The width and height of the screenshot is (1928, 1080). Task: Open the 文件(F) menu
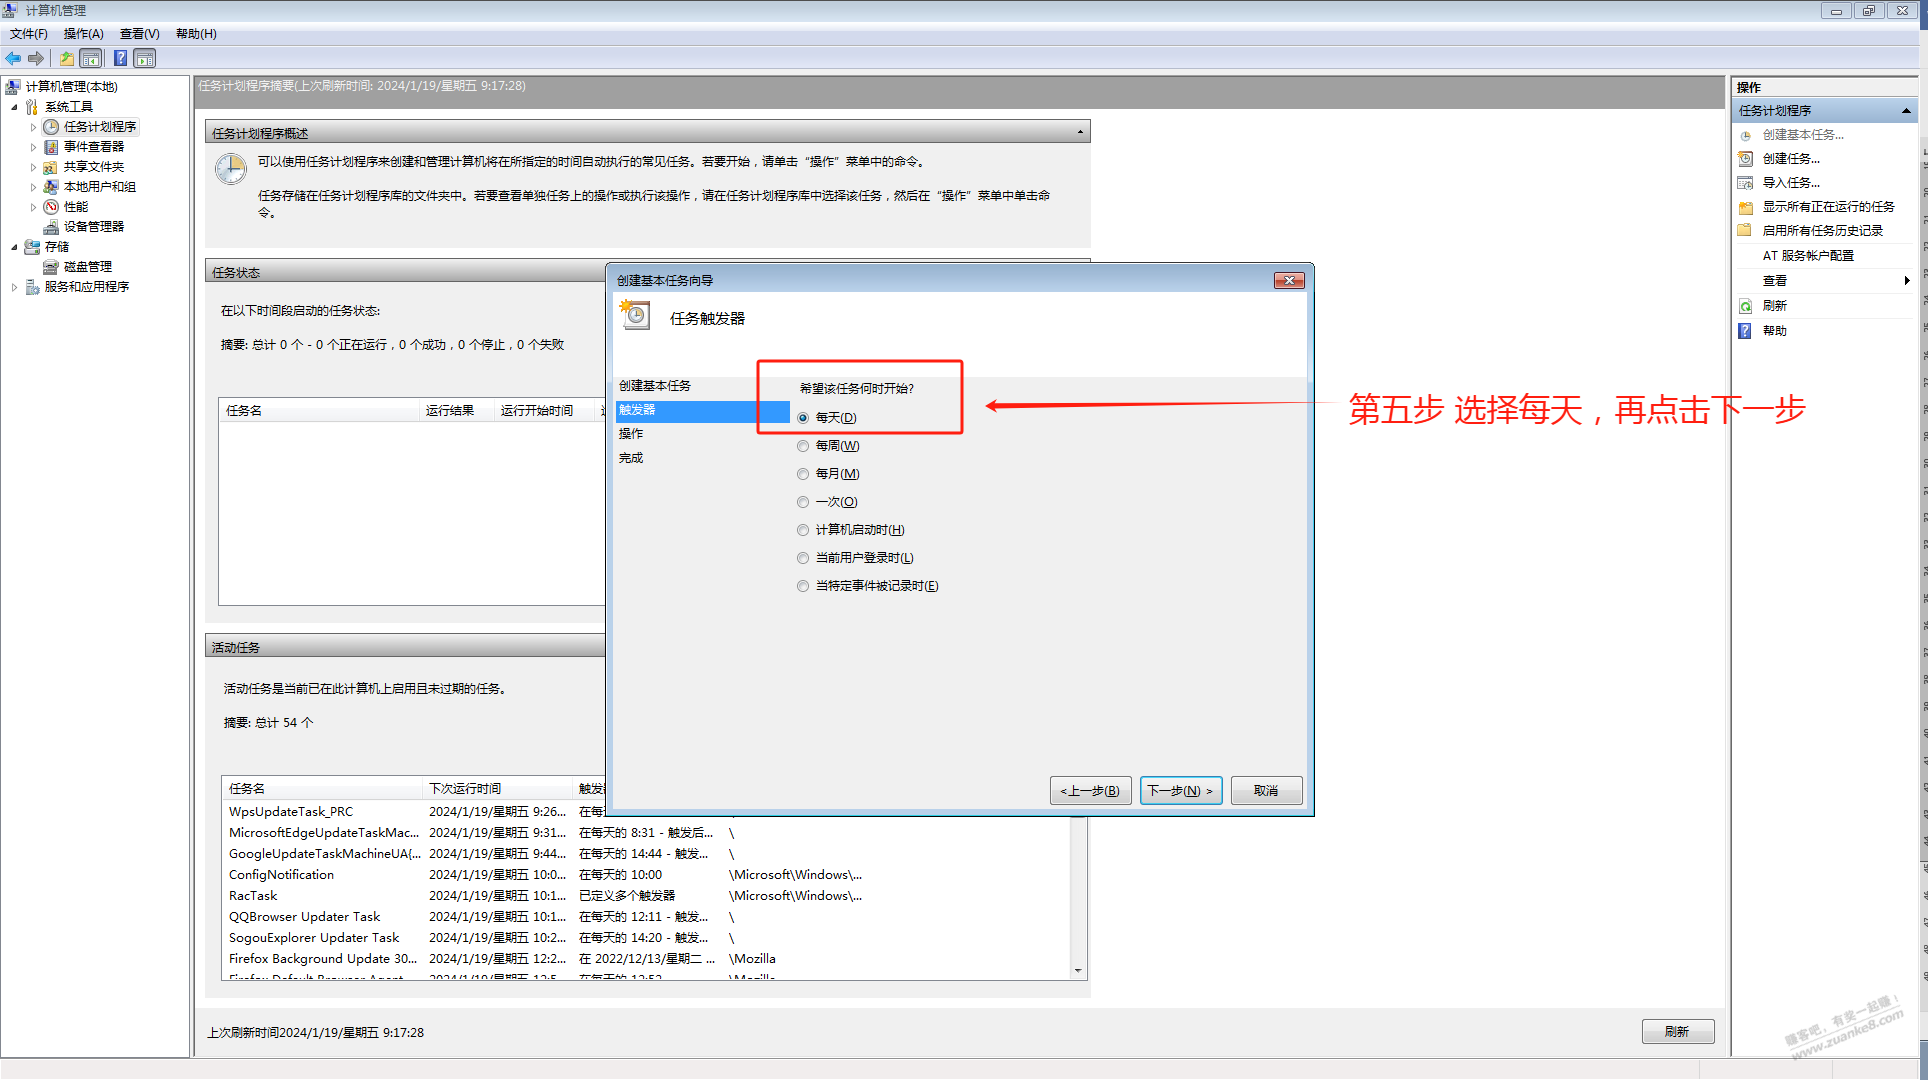[x=29, y=34]
